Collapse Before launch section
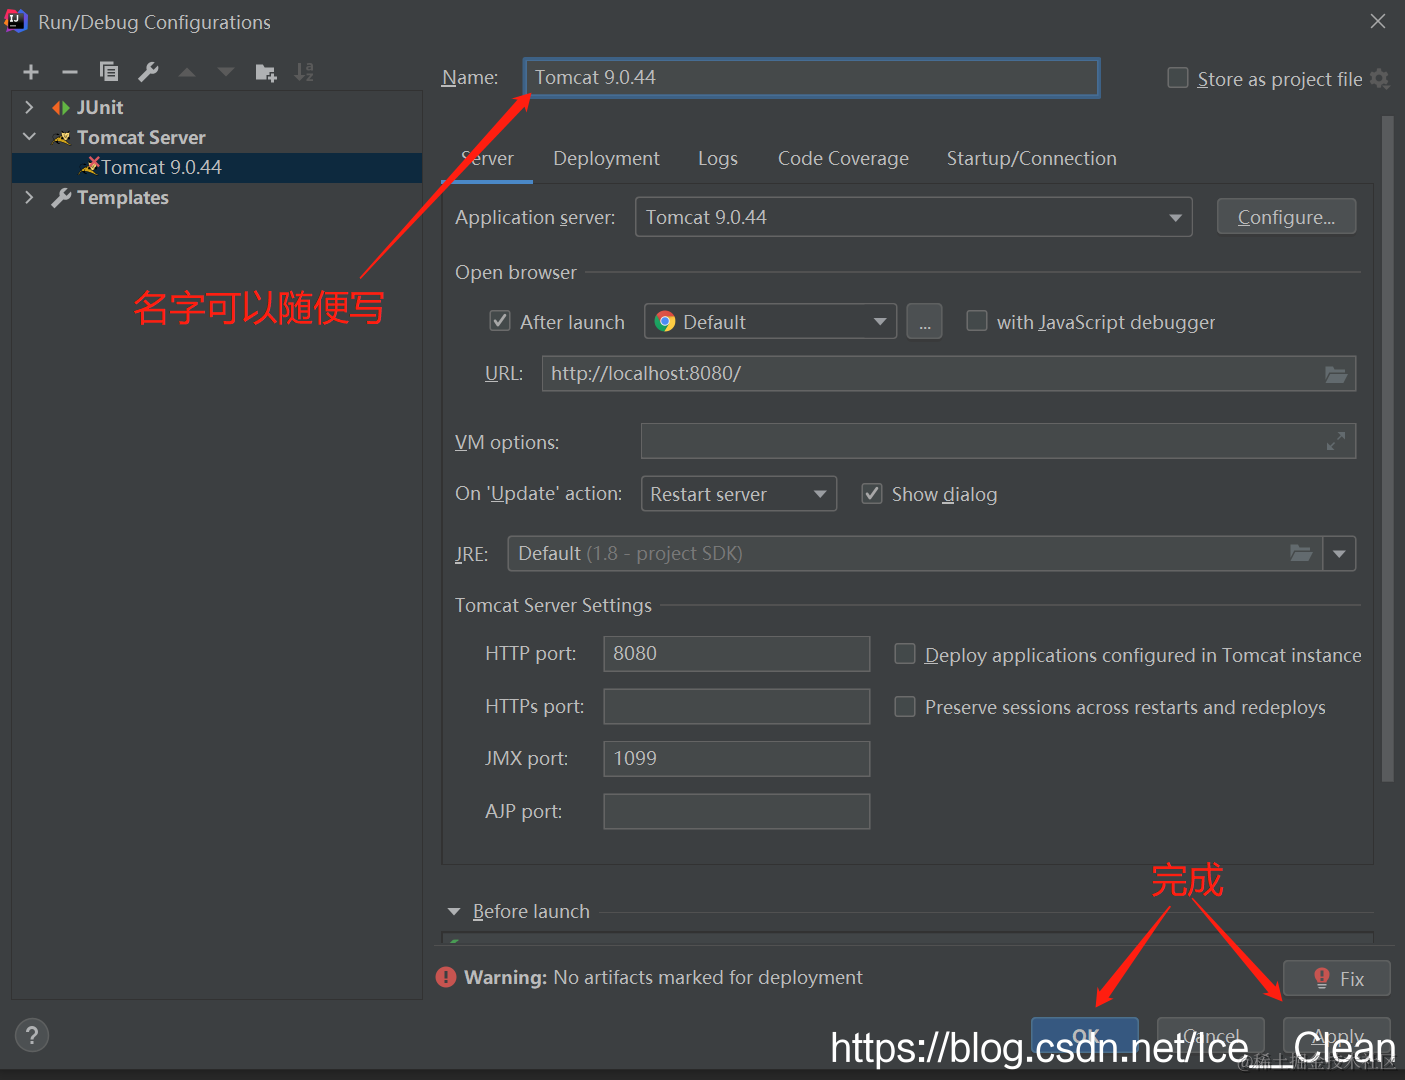The width and height of the screenshot is (1405, 1080). tap(454, 912)
